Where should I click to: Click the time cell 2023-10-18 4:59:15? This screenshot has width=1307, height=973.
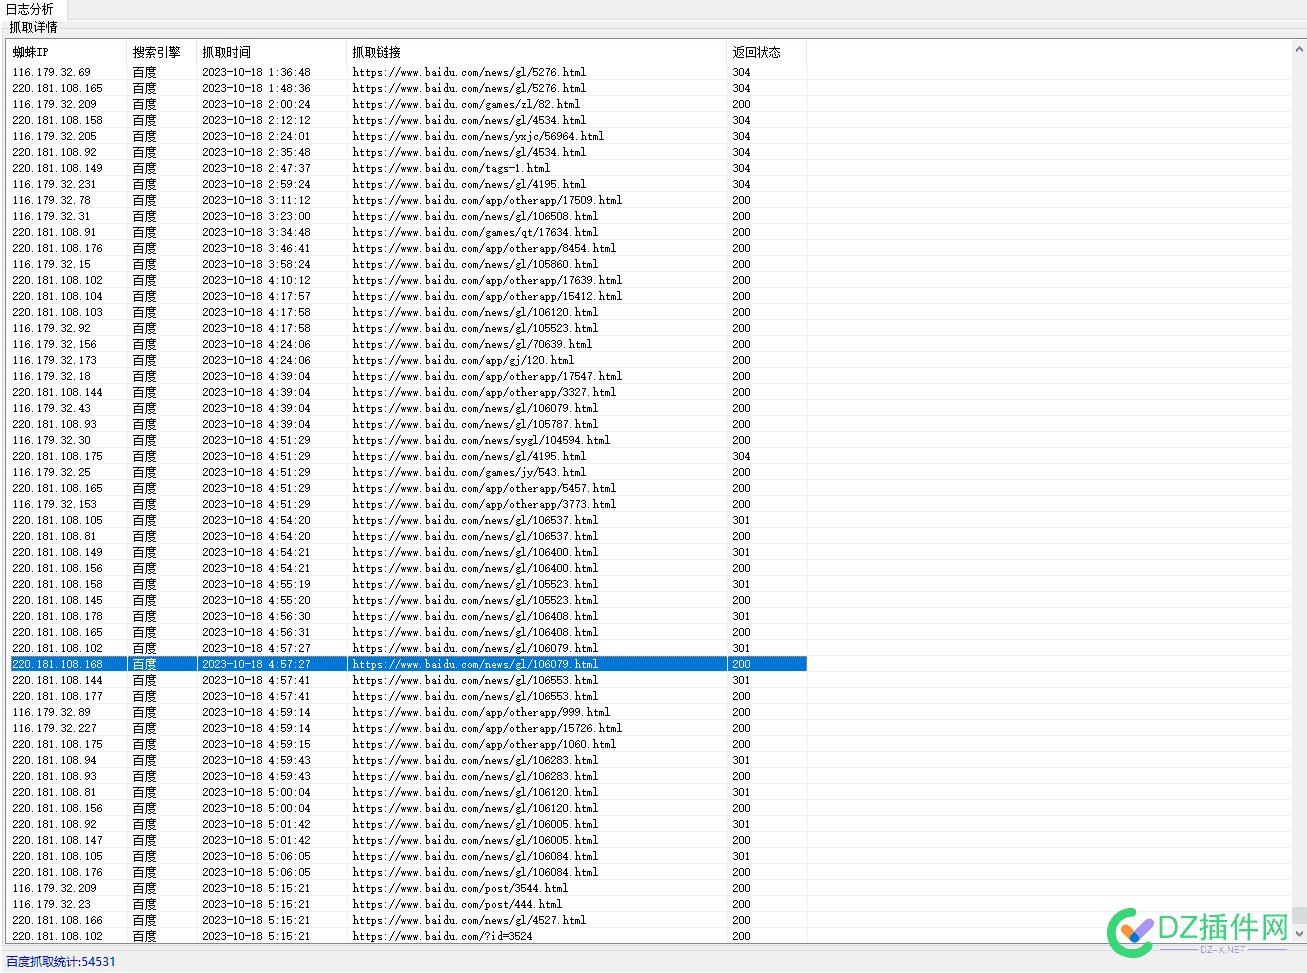(x=256, y=744)
